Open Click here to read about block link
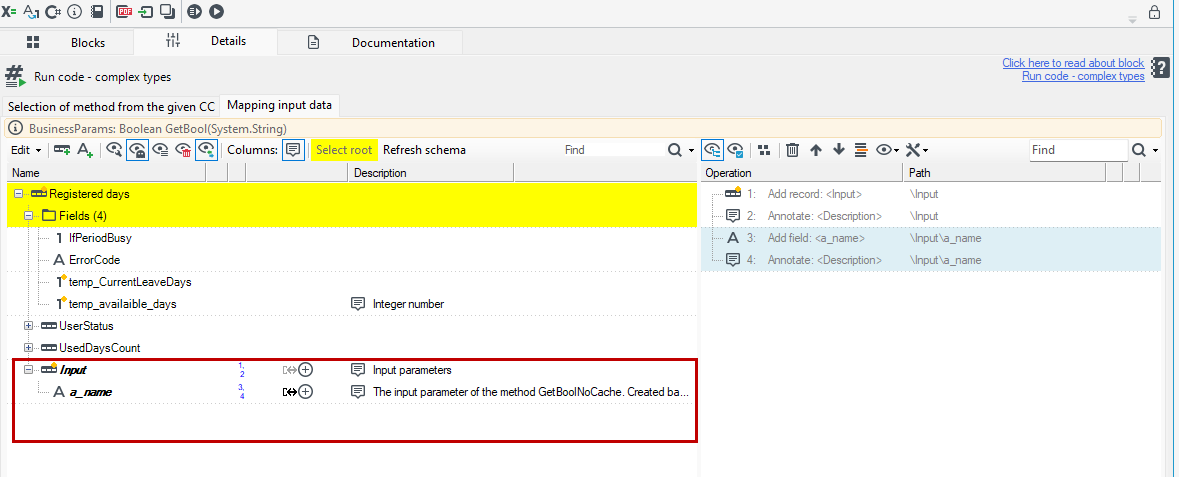The height and width of the screenshot is (477, 1179). (1073, 63)
